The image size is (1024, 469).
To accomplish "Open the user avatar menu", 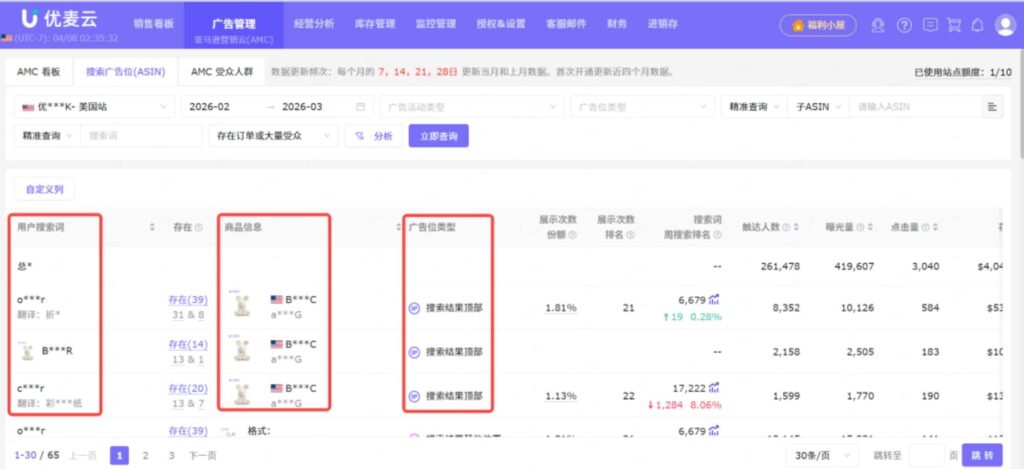I will [1004, 25].
